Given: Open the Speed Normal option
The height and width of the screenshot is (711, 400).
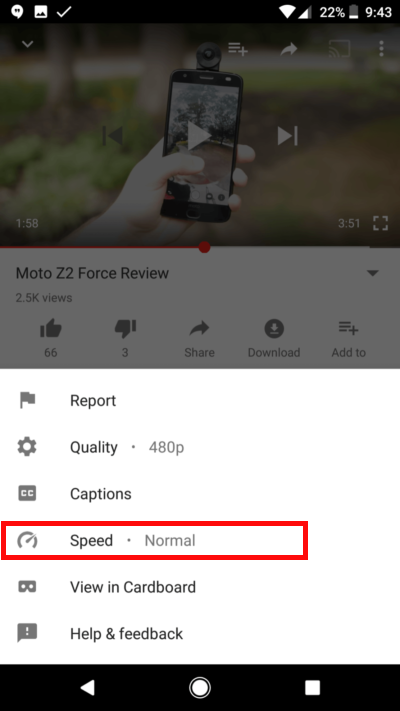Looking at the screenshot, I should click(200, 541).
